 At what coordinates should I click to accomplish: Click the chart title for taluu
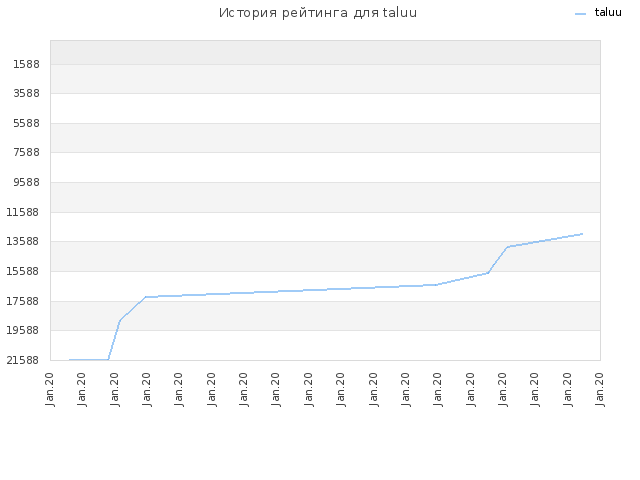[318, 13]
